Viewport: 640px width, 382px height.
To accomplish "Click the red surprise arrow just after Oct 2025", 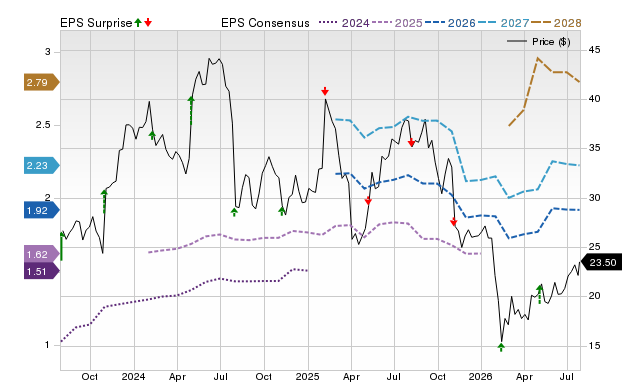I will tap(453, 222).
